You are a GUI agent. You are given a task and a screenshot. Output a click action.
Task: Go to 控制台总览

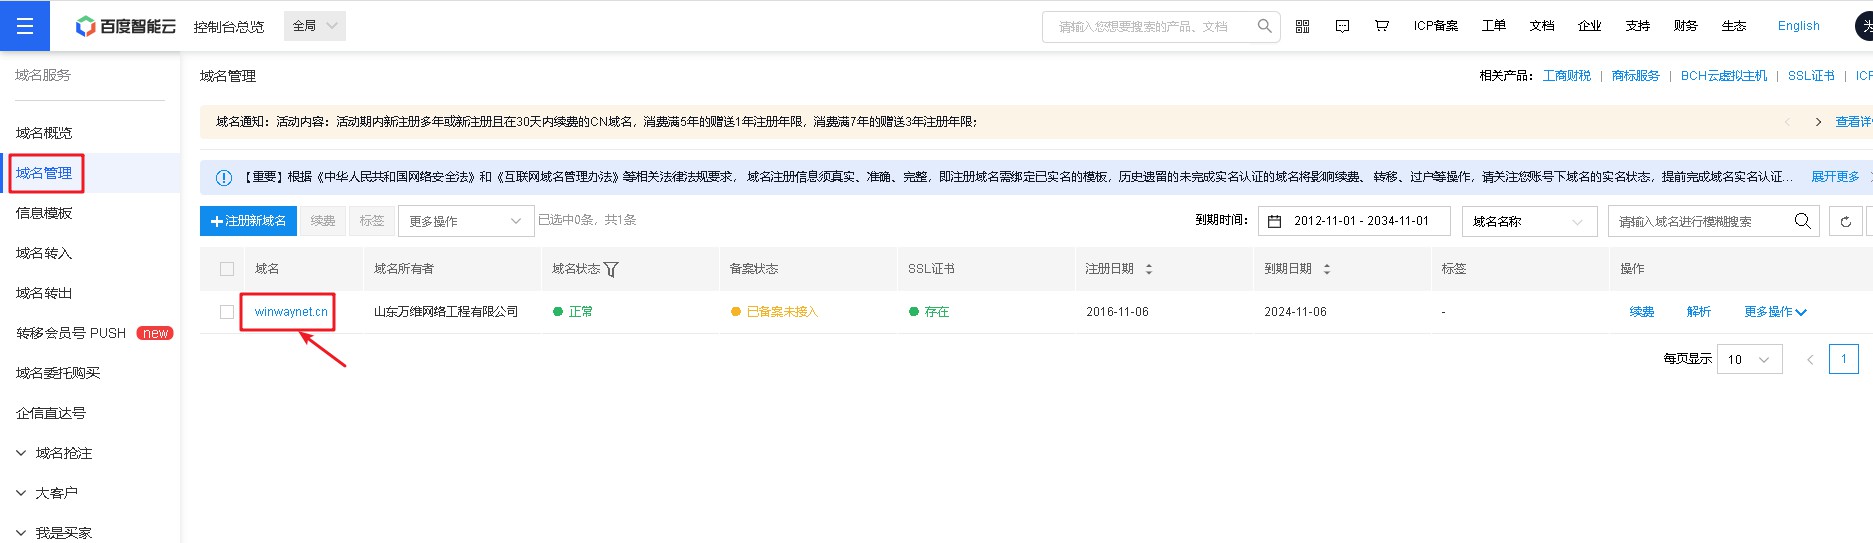click(x=229, y=27)
